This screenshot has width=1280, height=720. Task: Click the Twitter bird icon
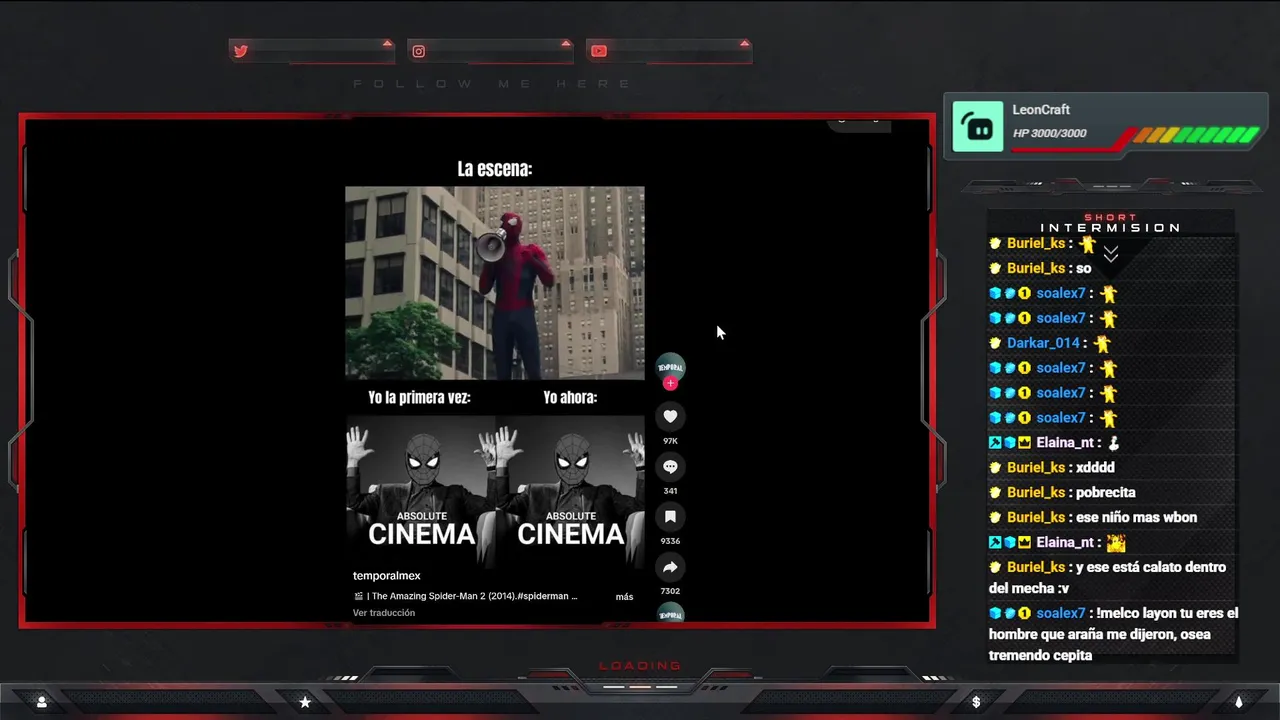coord(240,51)
